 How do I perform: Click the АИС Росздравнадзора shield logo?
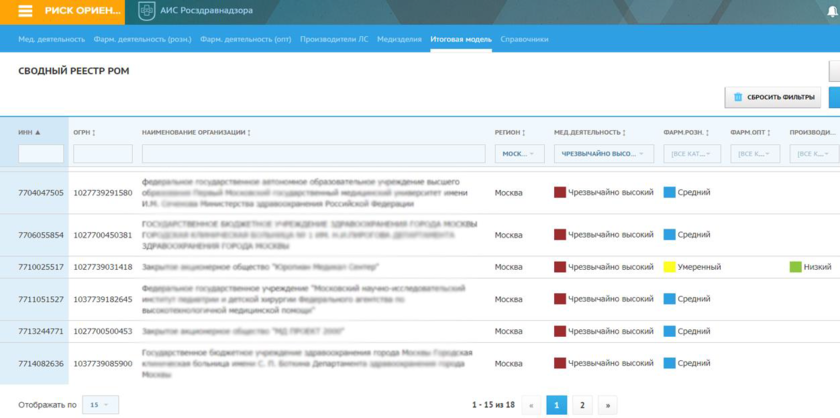click(146, 11)
